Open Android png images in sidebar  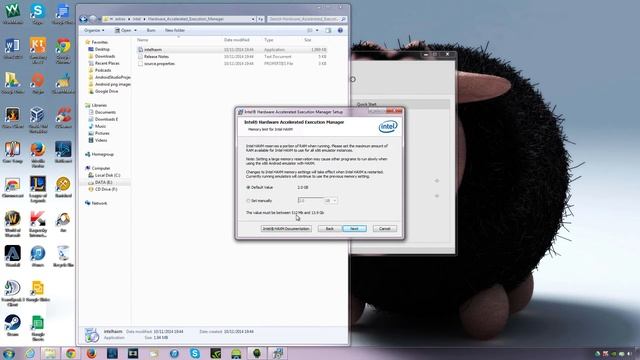pos(112,84)
